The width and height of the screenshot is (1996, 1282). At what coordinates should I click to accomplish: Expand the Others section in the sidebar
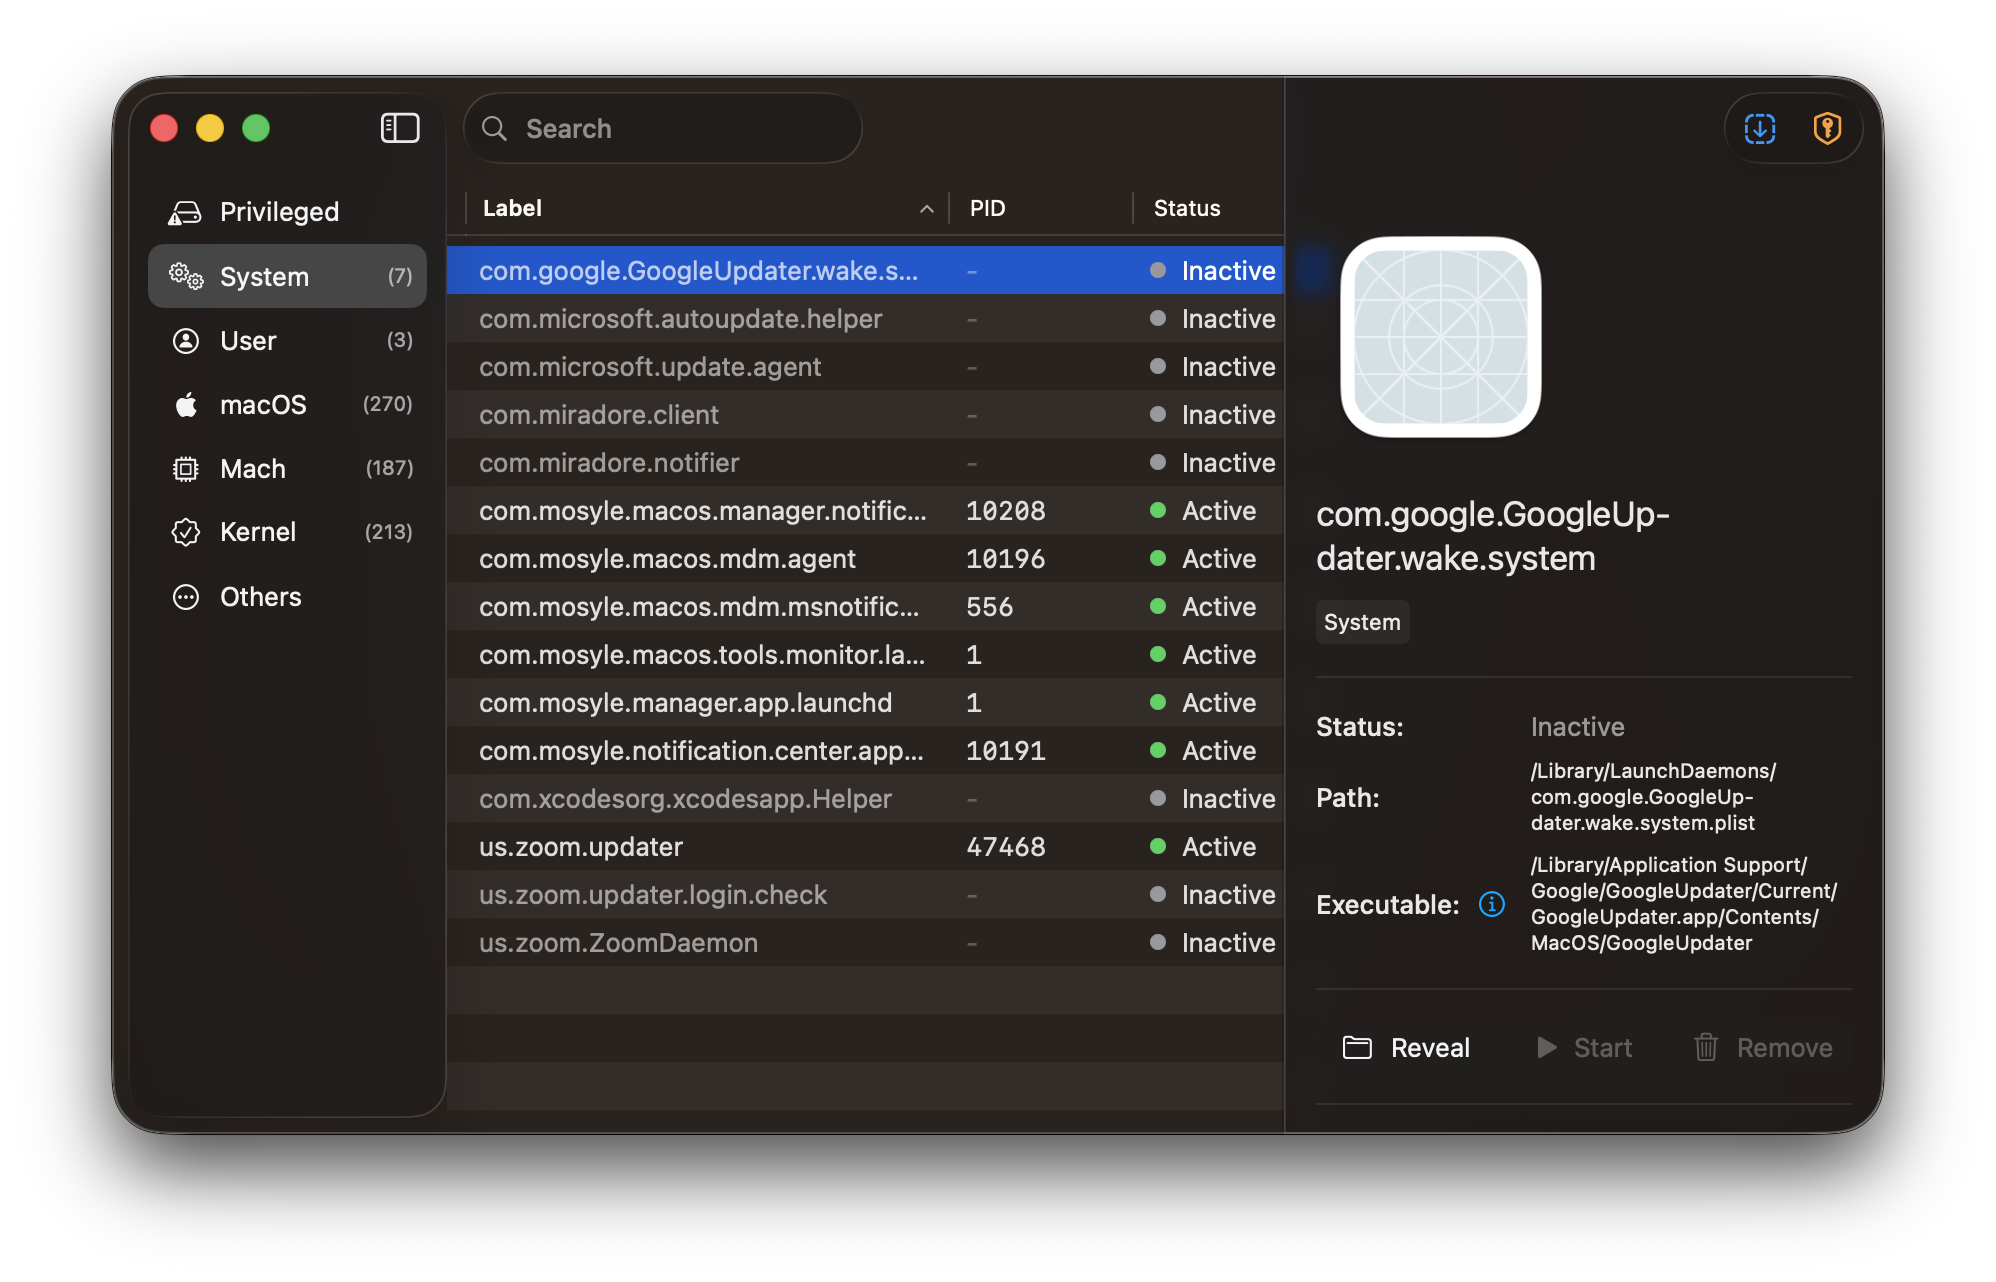[260, 596]
